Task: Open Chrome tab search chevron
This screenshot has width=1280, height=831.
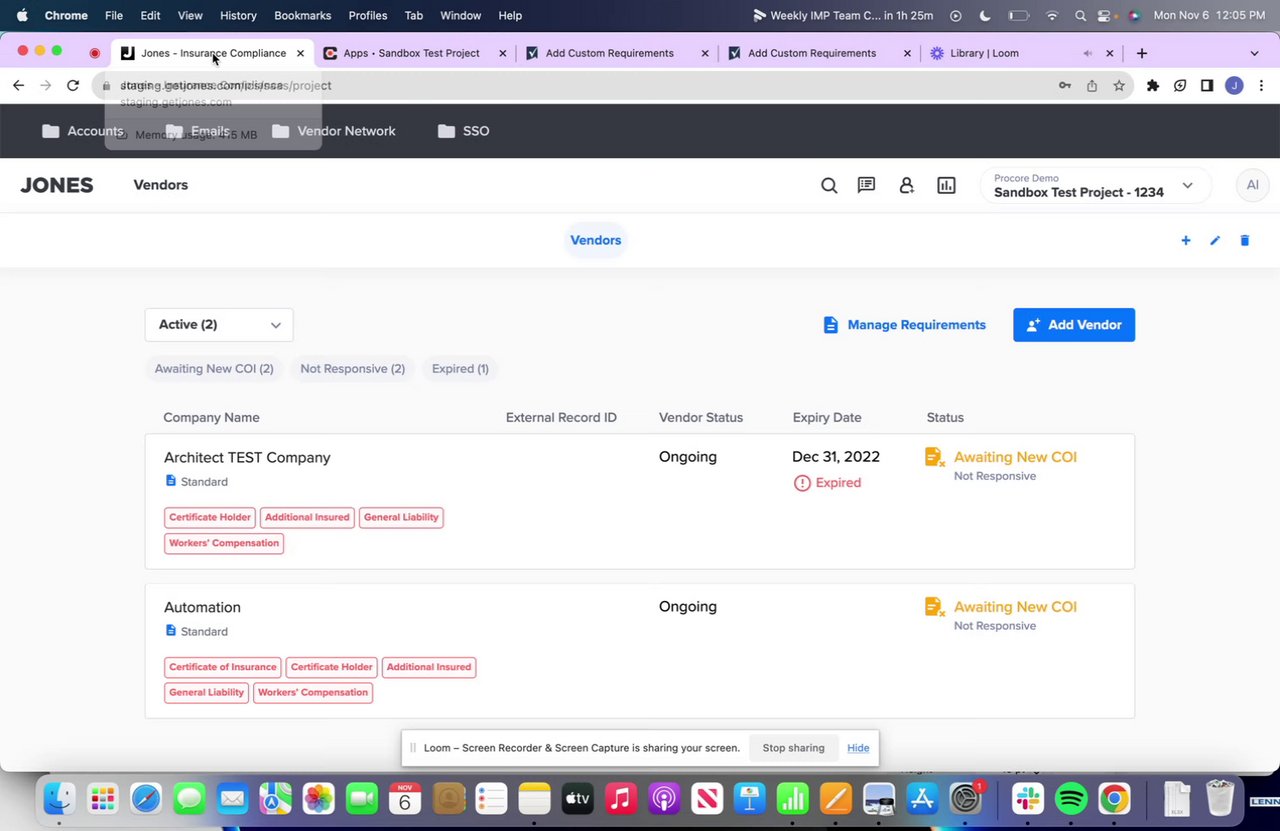Action: 1254,53
